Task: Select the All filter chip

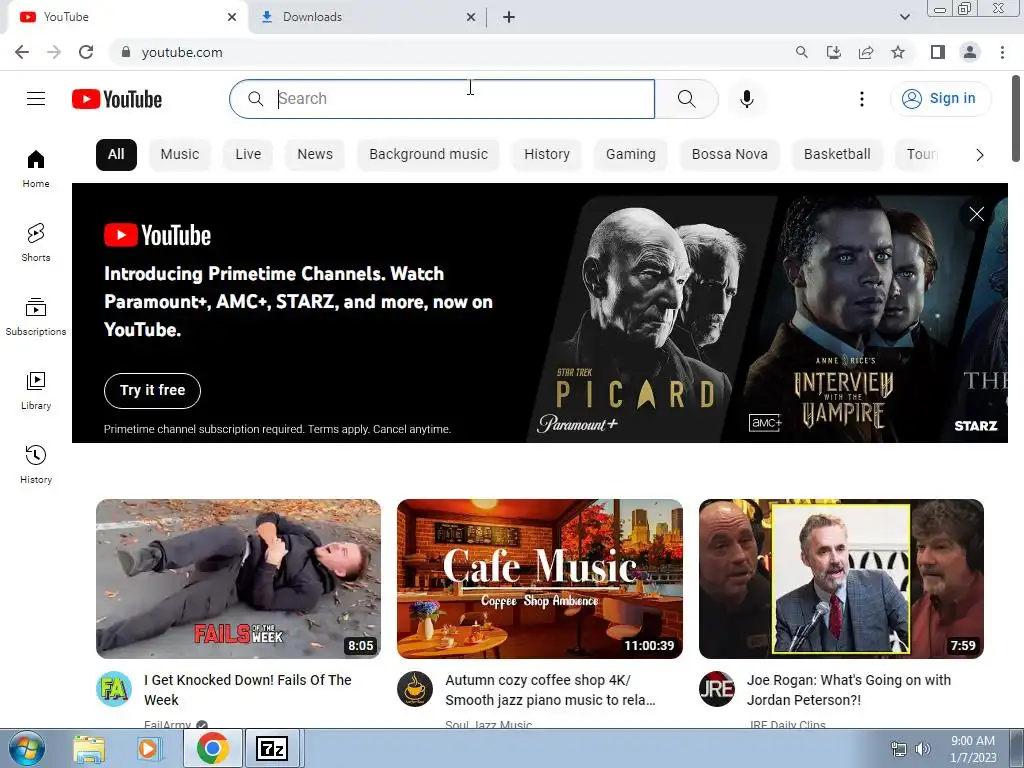Action: (116, 155)
